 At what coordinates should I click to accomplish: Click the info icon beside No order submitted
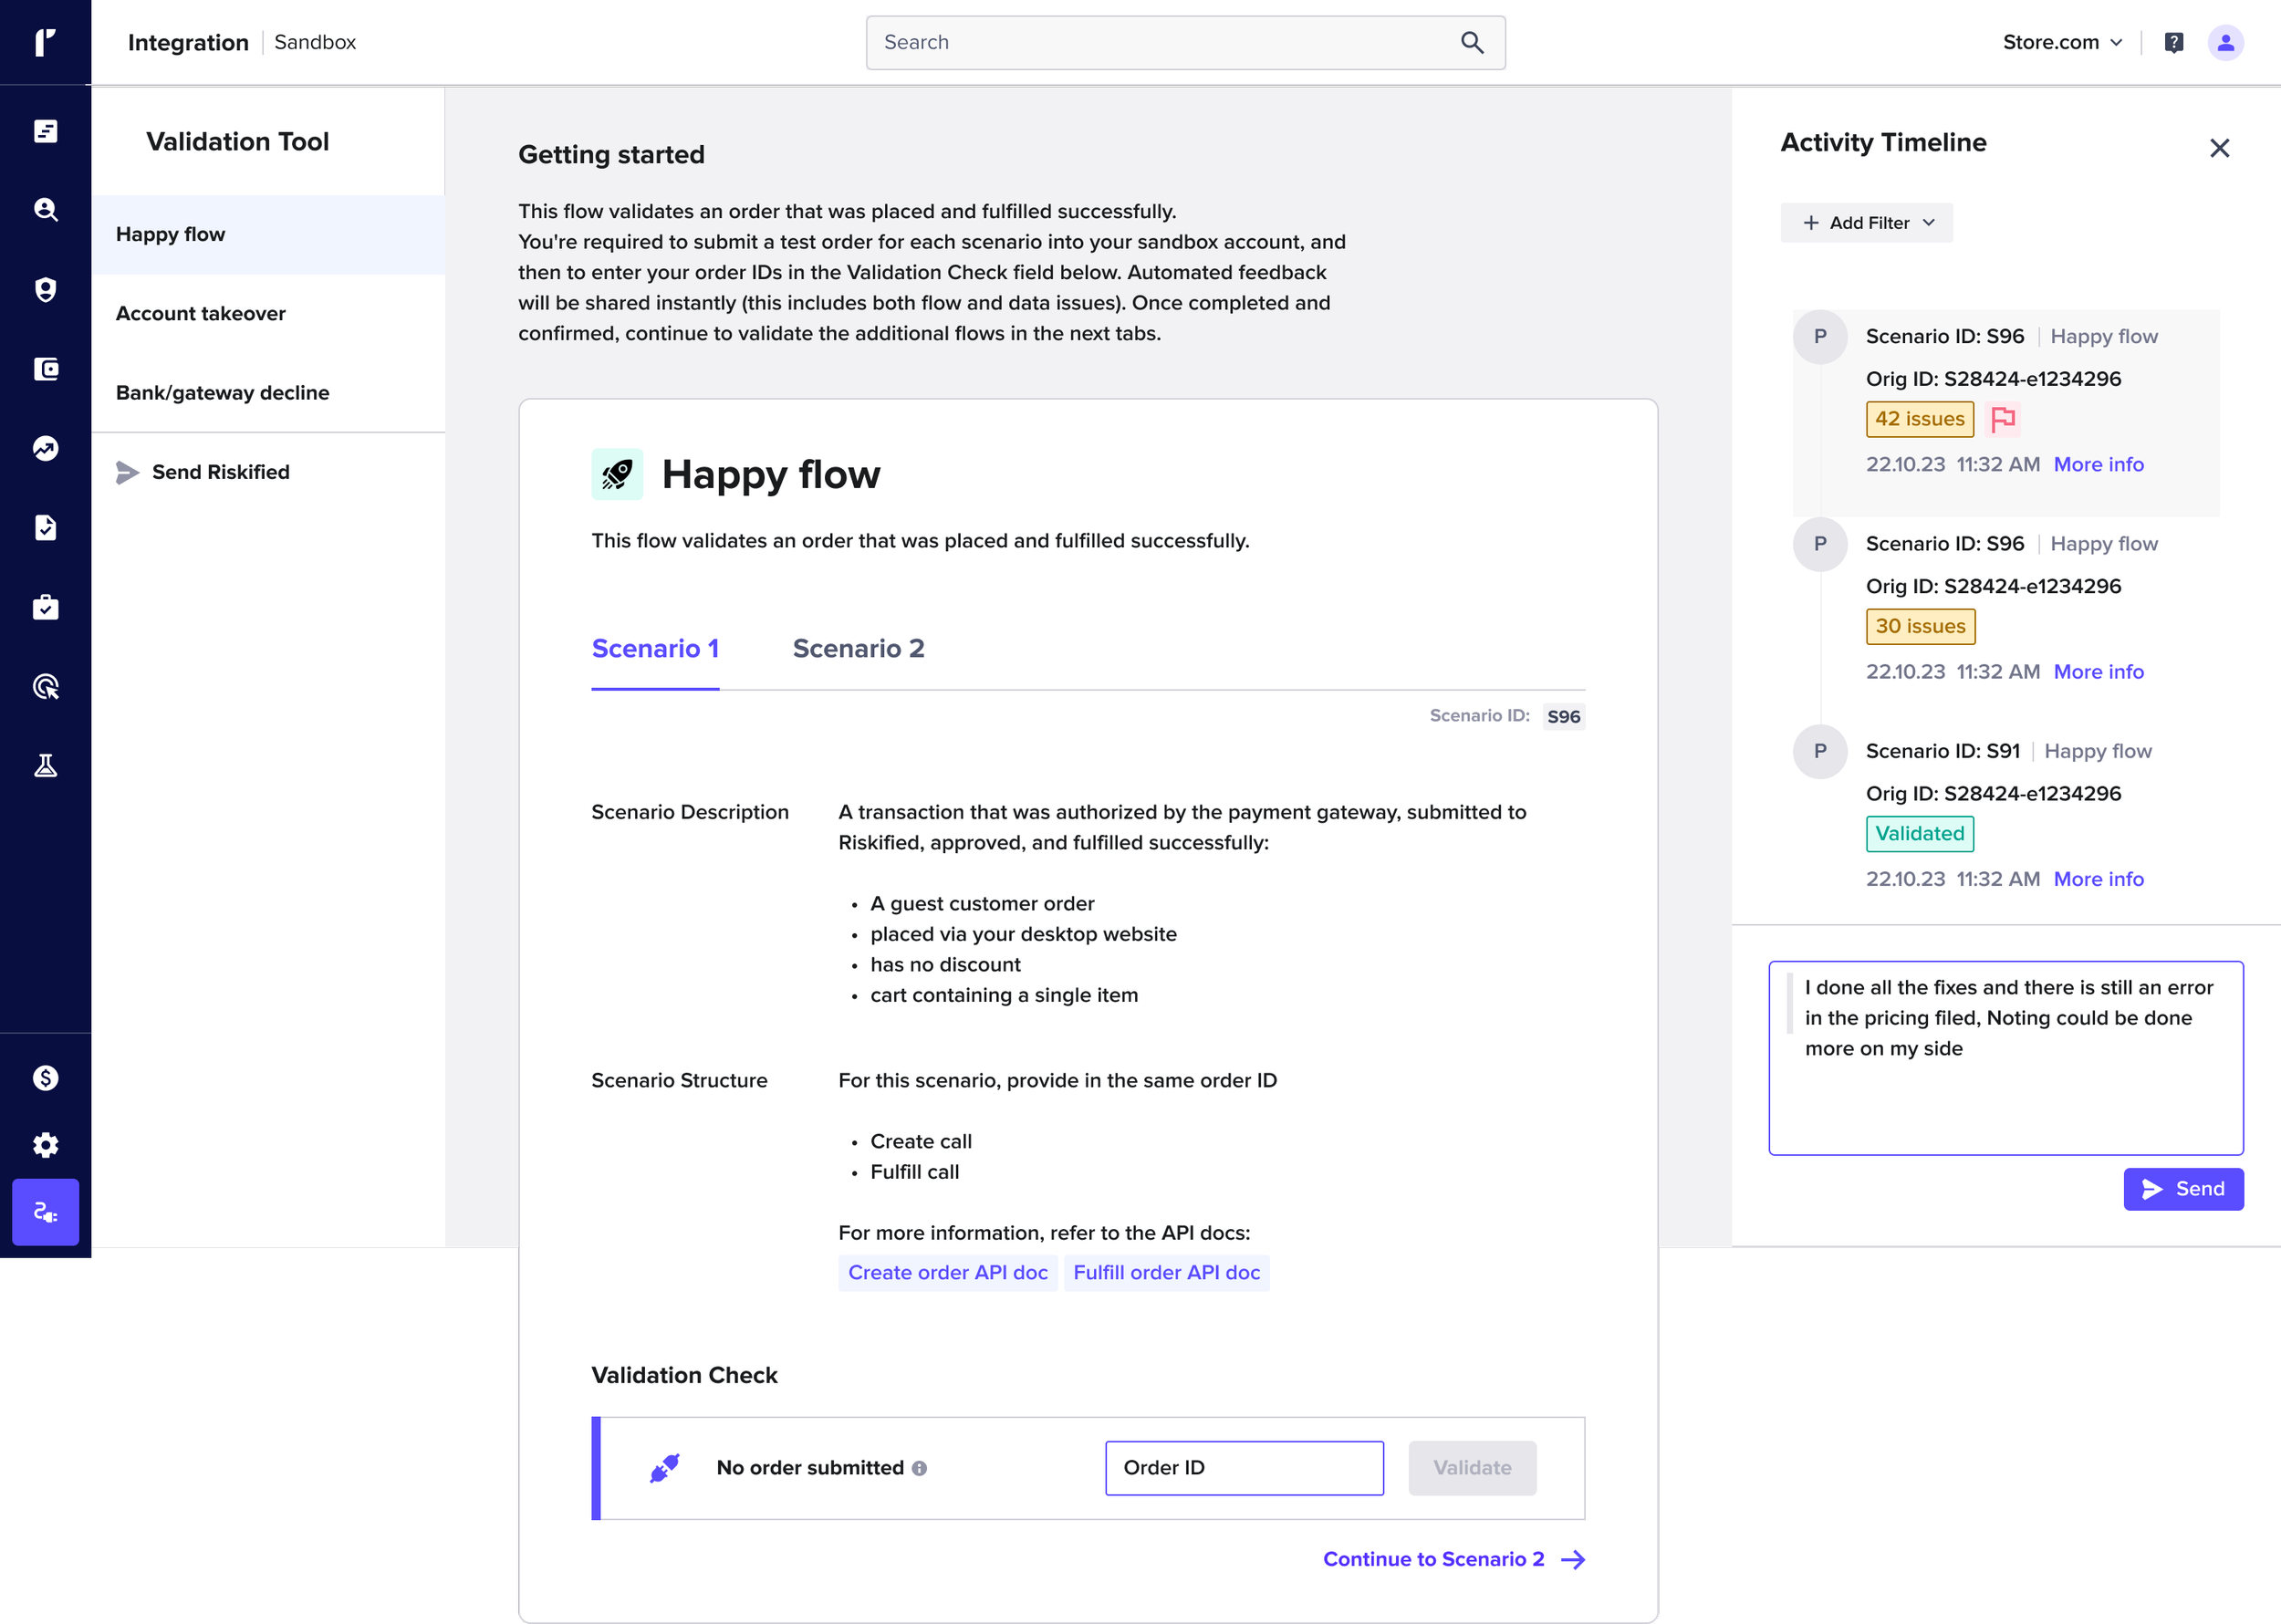(919, 1468)
